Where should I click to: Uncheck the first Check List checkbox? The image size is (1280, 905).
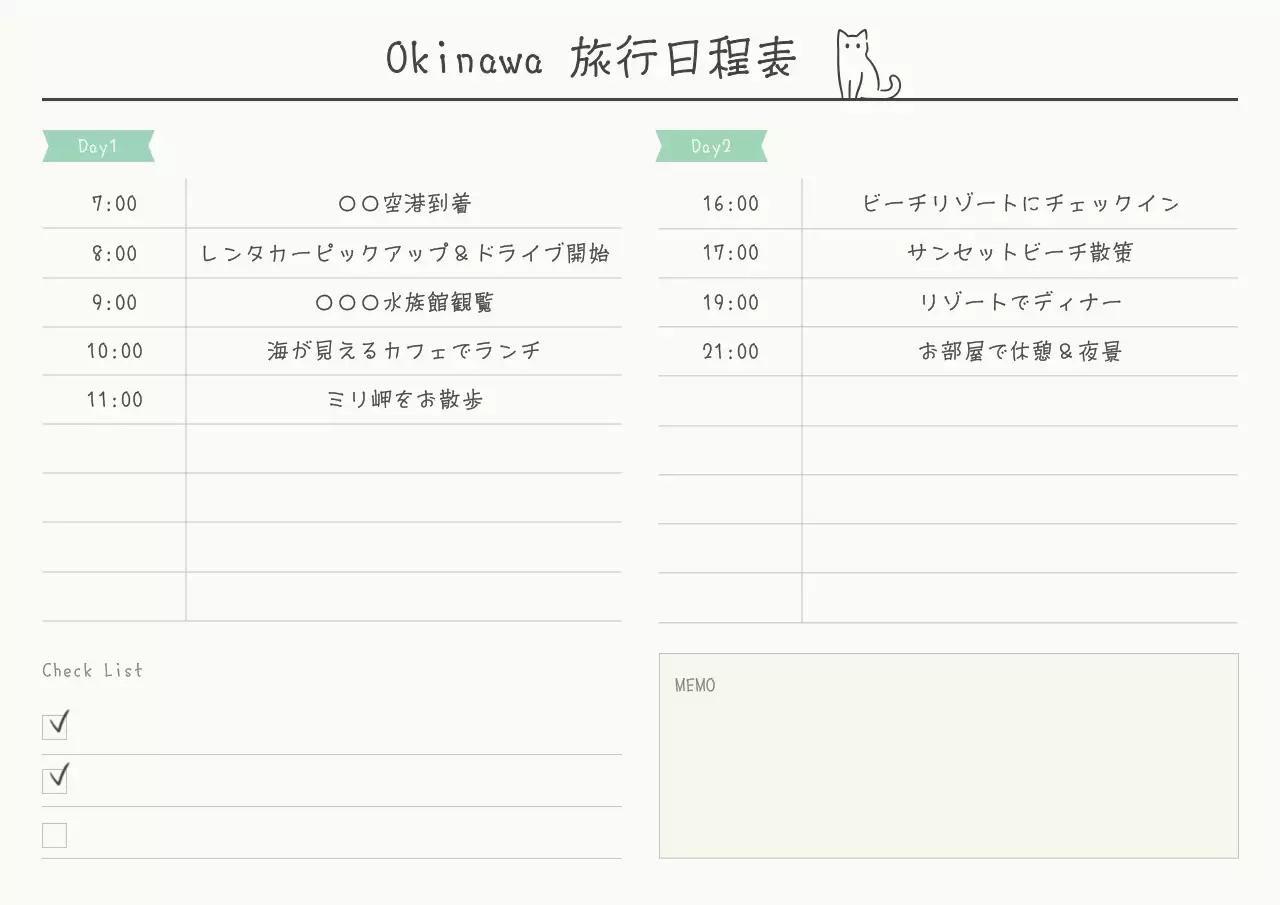54,725
